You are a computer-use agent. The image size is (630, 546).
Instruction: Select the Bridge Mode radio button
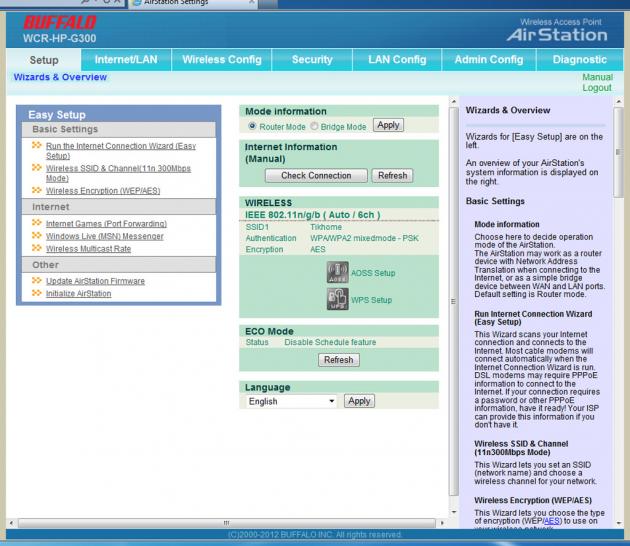pos(315,126)
